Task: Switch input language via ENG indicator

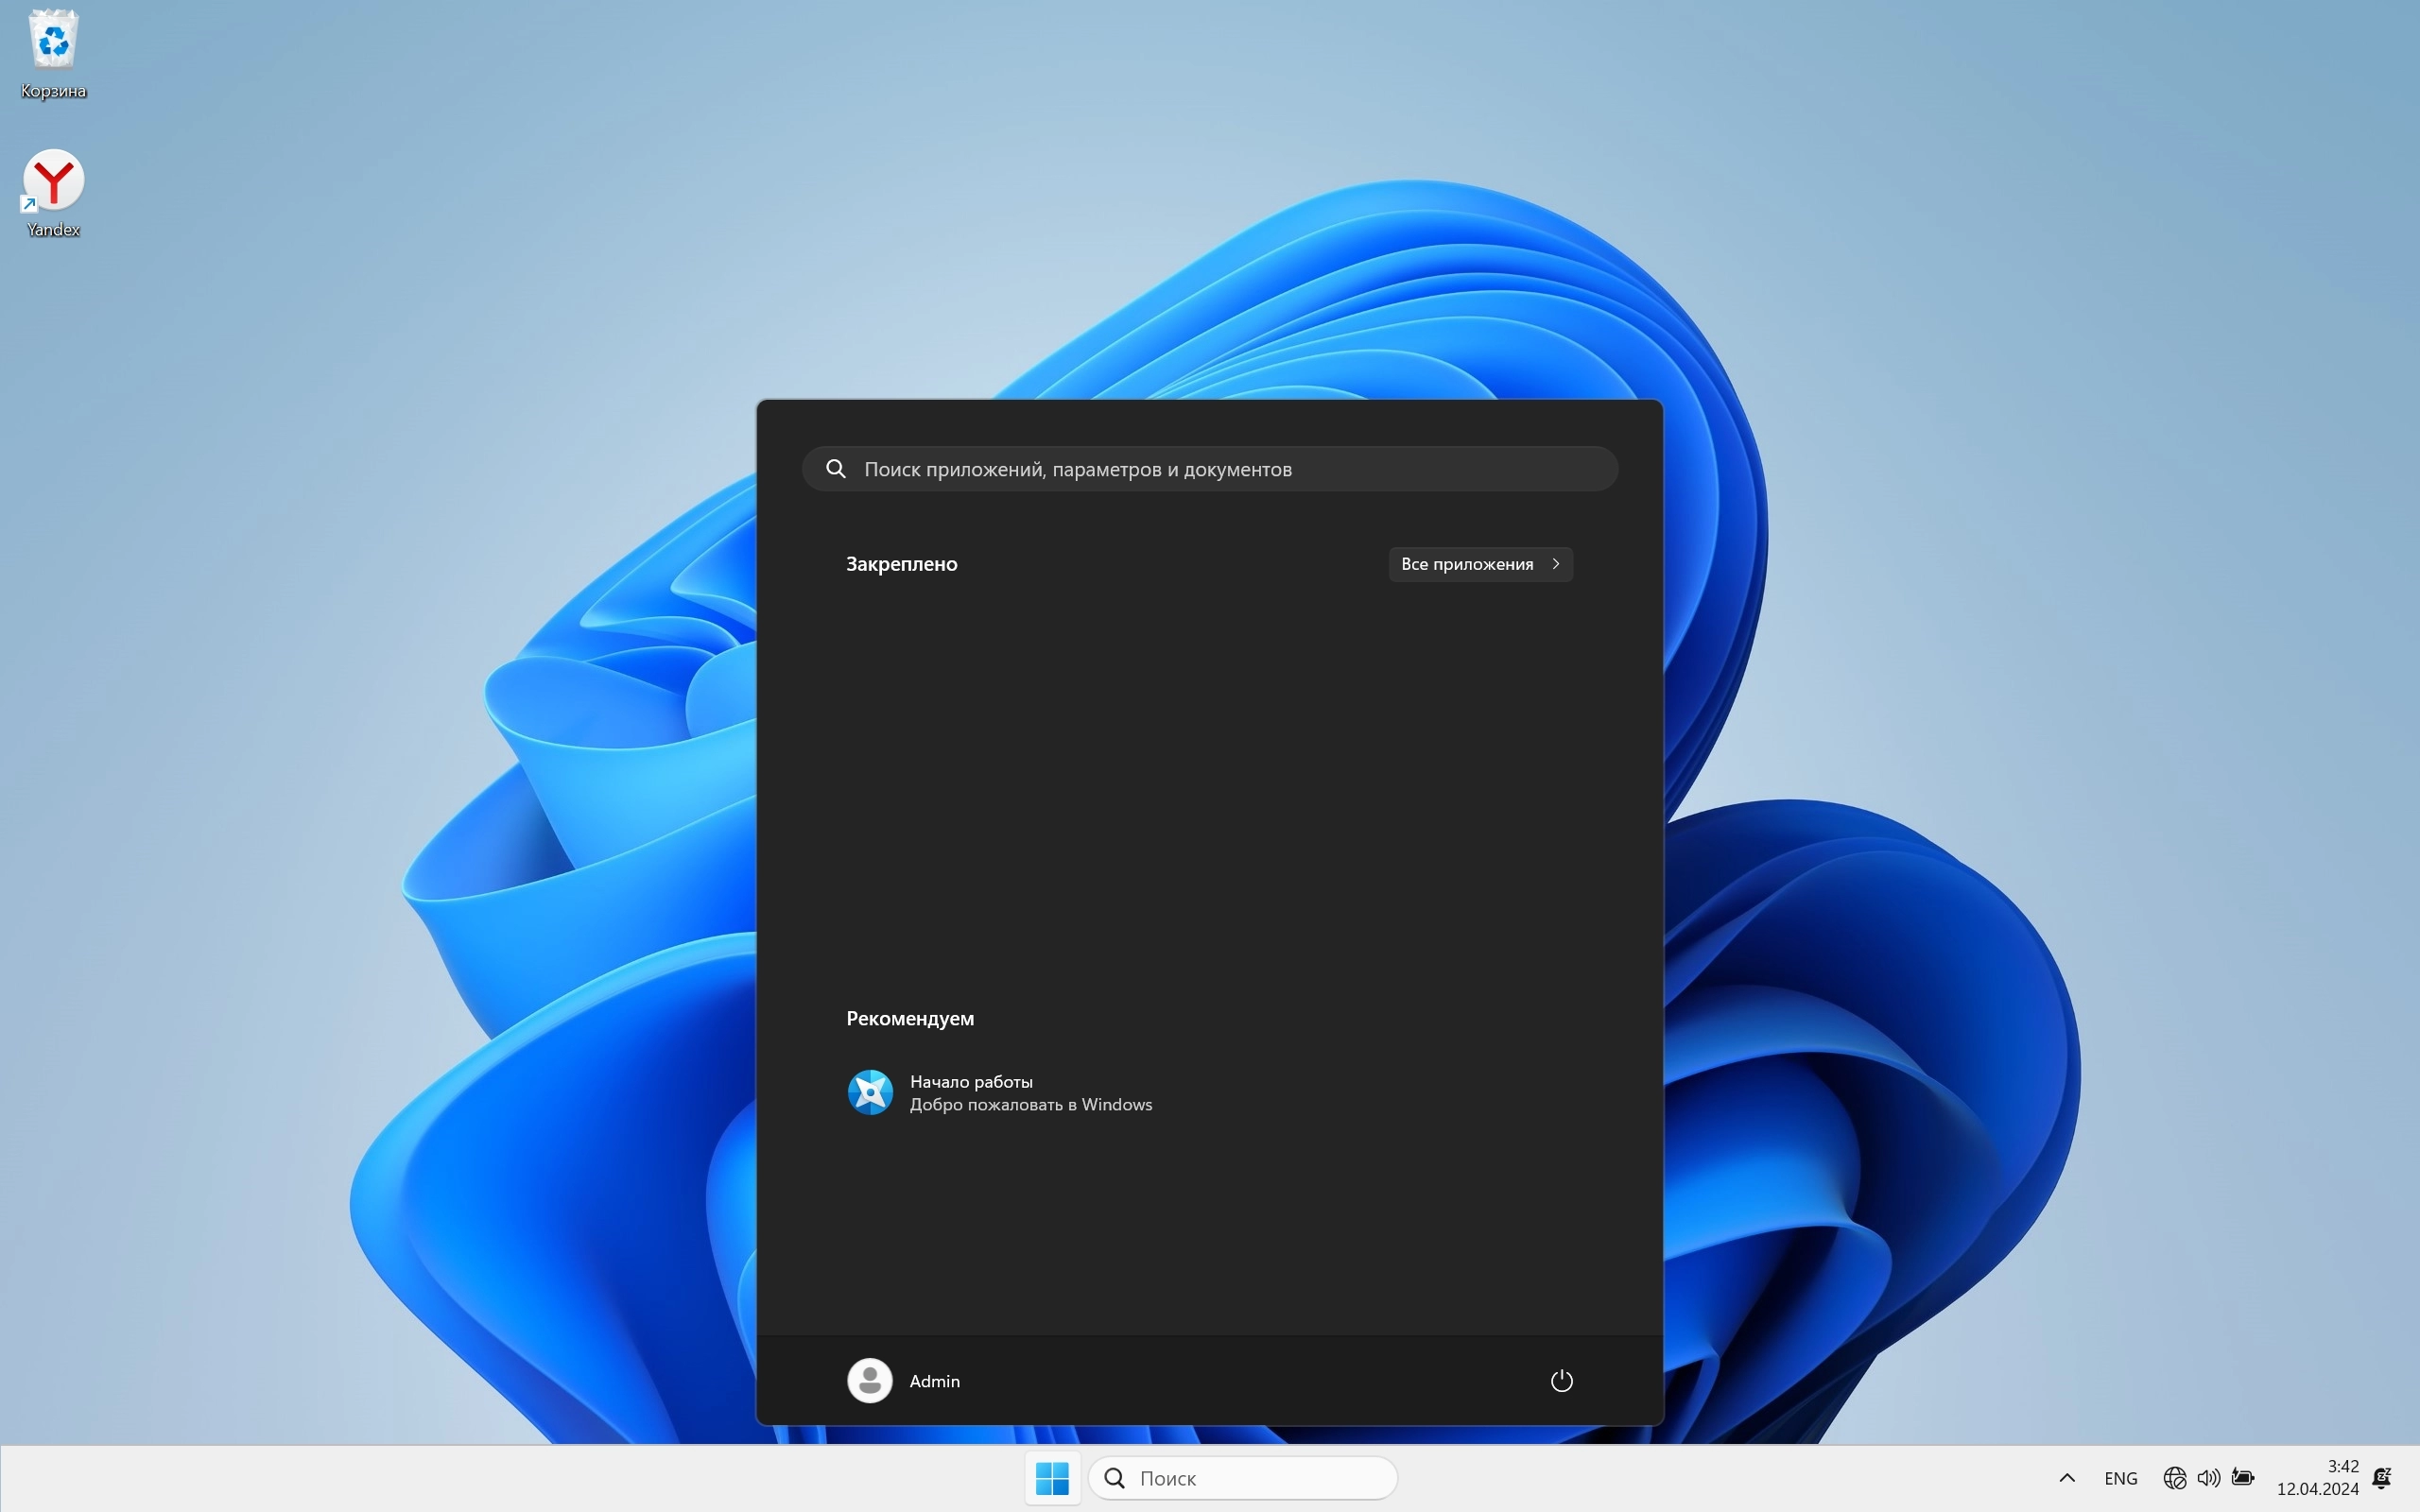Action: point(2120,1478)
